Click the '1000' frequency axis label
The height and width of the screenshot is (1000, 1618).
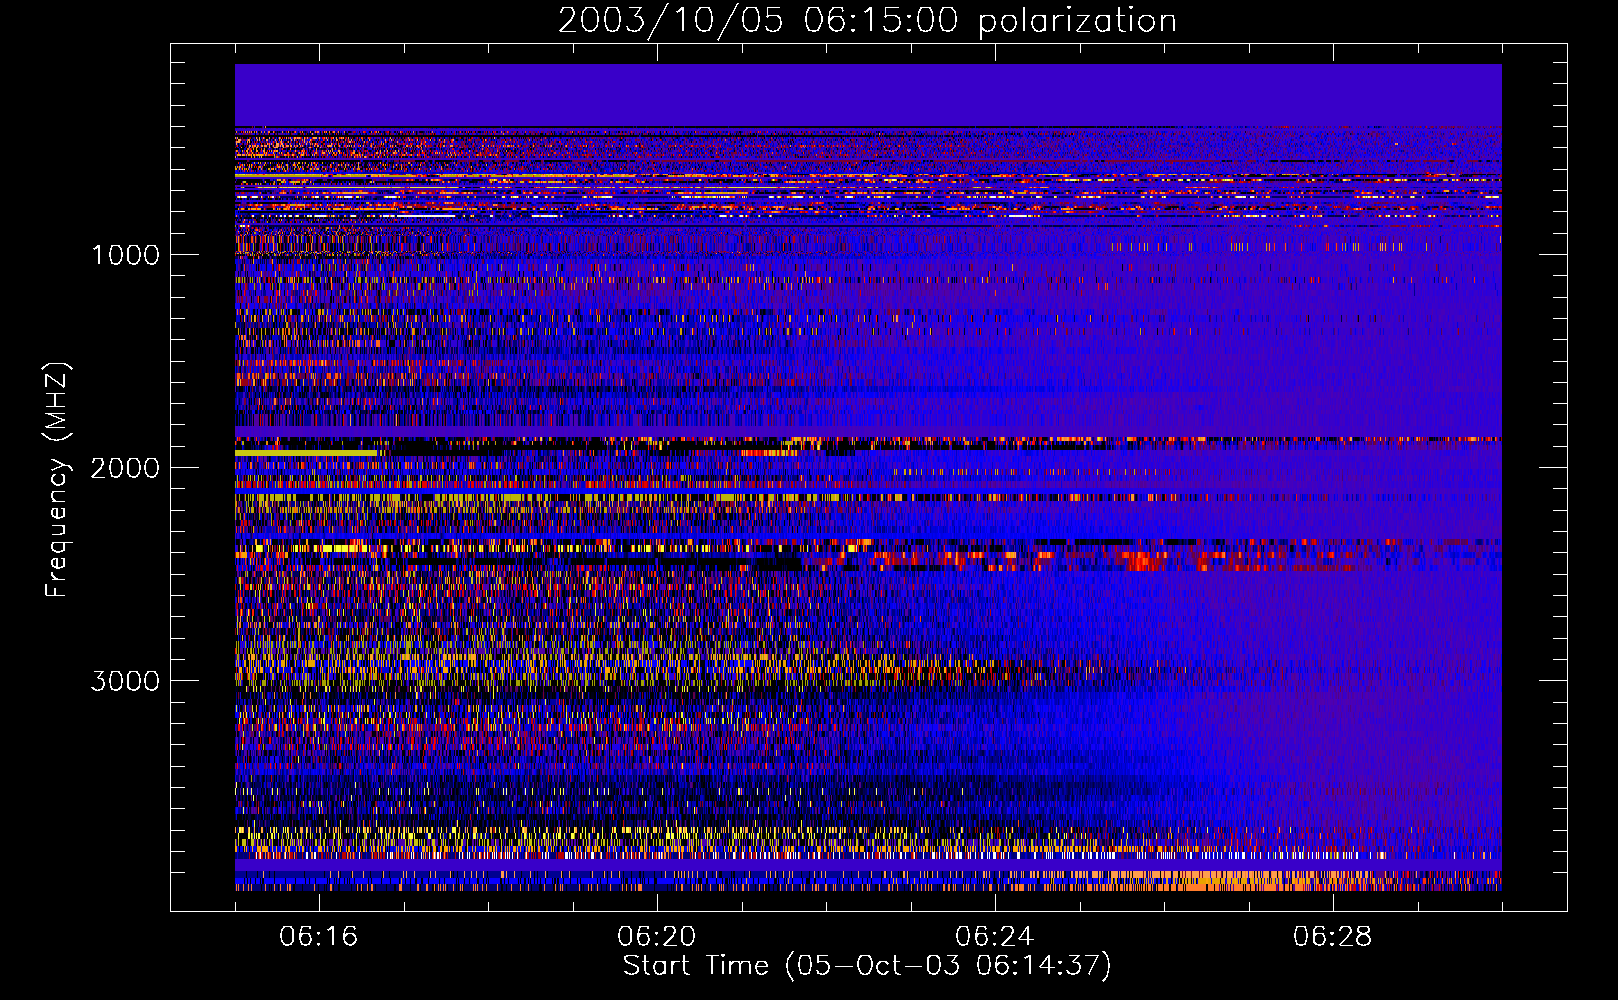(x=125, y=255)
